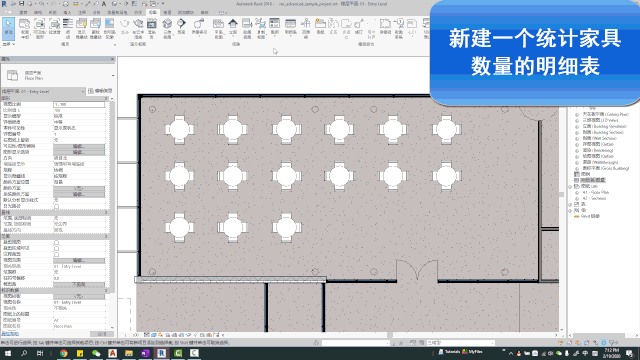Open the View Templates tool

point(24,28)
